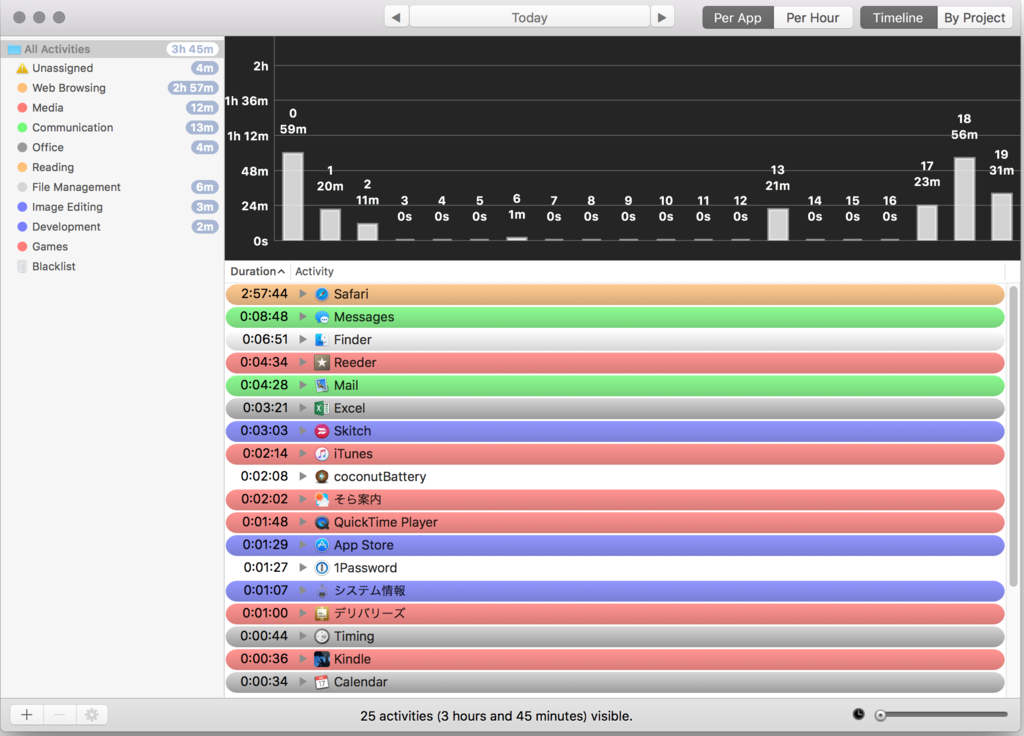Screen dimensions: 1024x736
Task: Click the orange Web Browsing color dot
Action: (x=22, y=88)
